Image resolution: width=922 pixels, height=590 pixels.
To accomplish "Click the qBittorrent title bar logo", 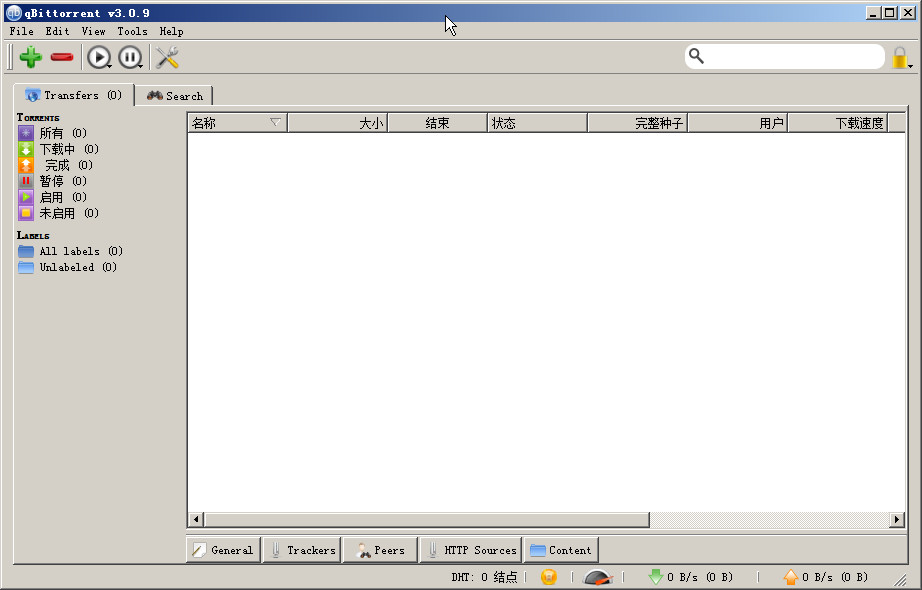I will [14, 12].
